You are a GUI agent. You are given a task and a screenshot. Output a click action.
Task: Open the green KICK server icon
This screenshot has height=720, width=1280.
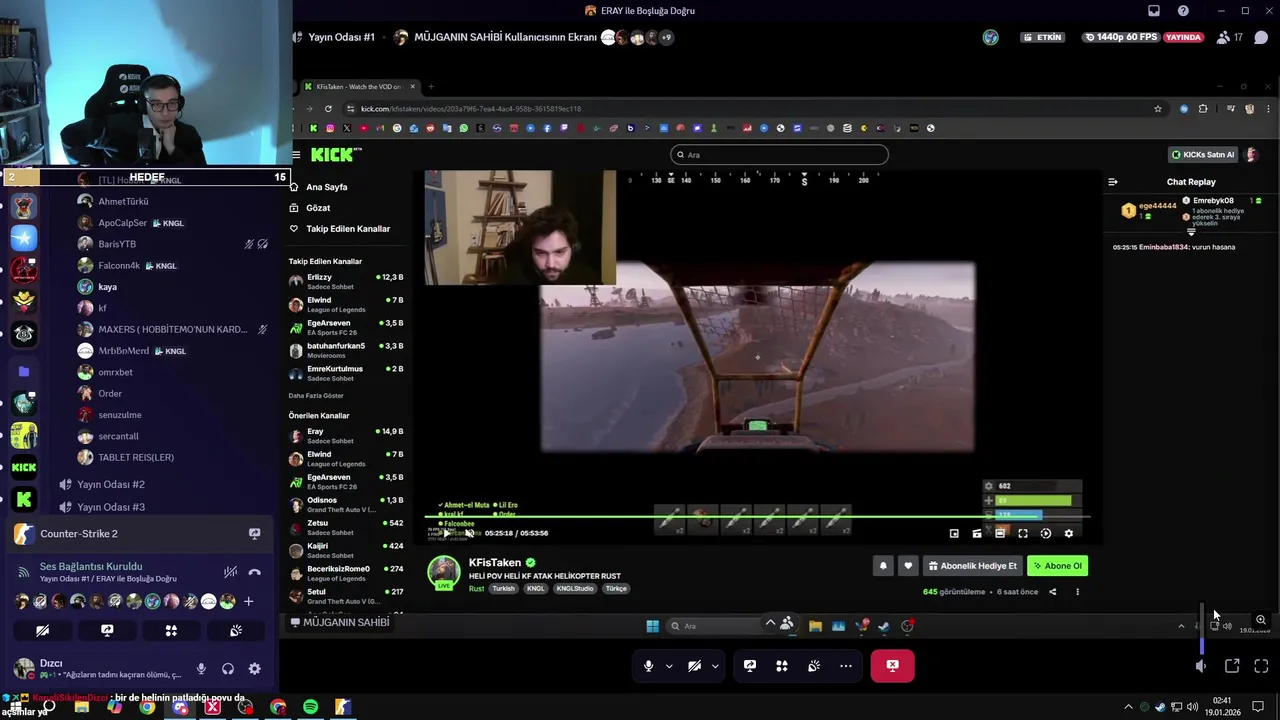(24, 467)
